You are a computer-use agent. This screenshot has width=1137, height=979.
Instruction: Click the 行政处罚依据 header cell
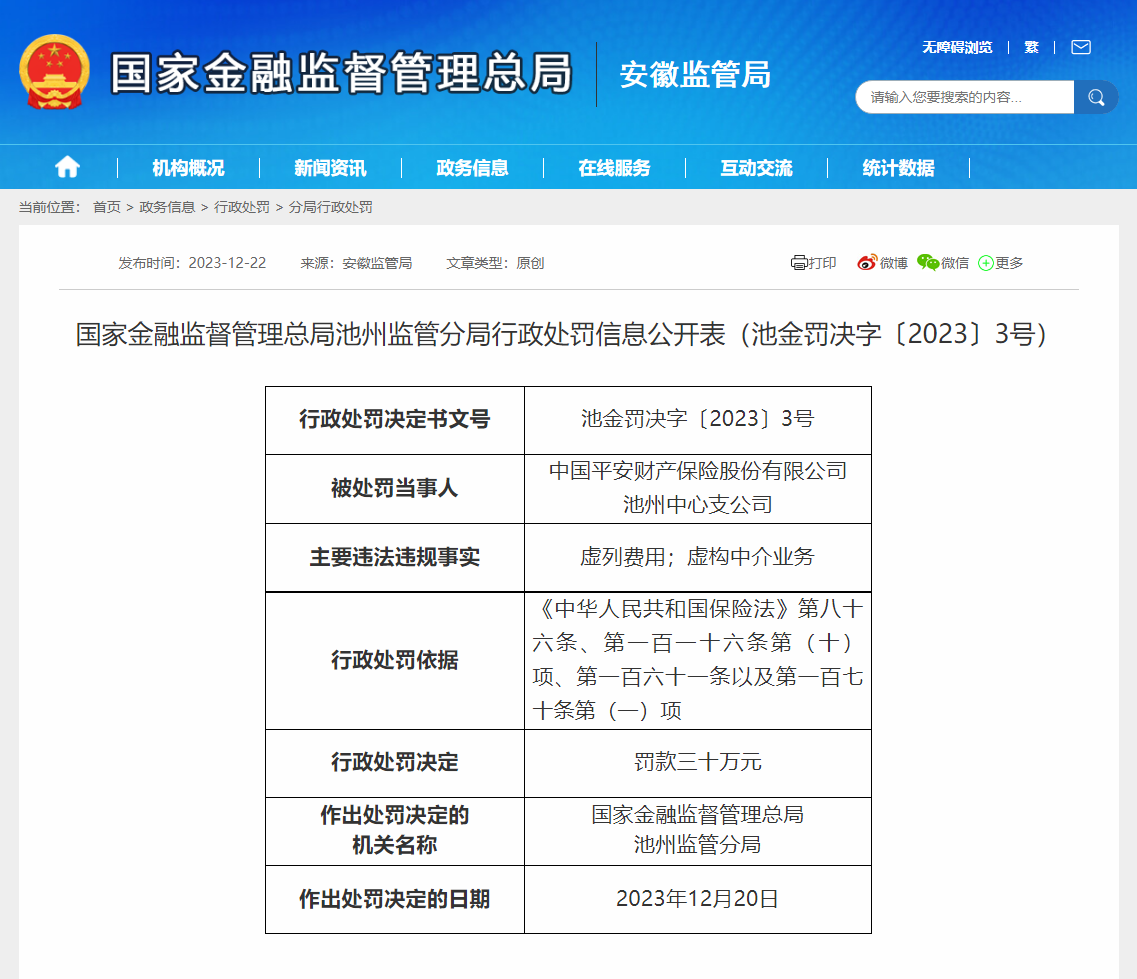click(395, 661)
